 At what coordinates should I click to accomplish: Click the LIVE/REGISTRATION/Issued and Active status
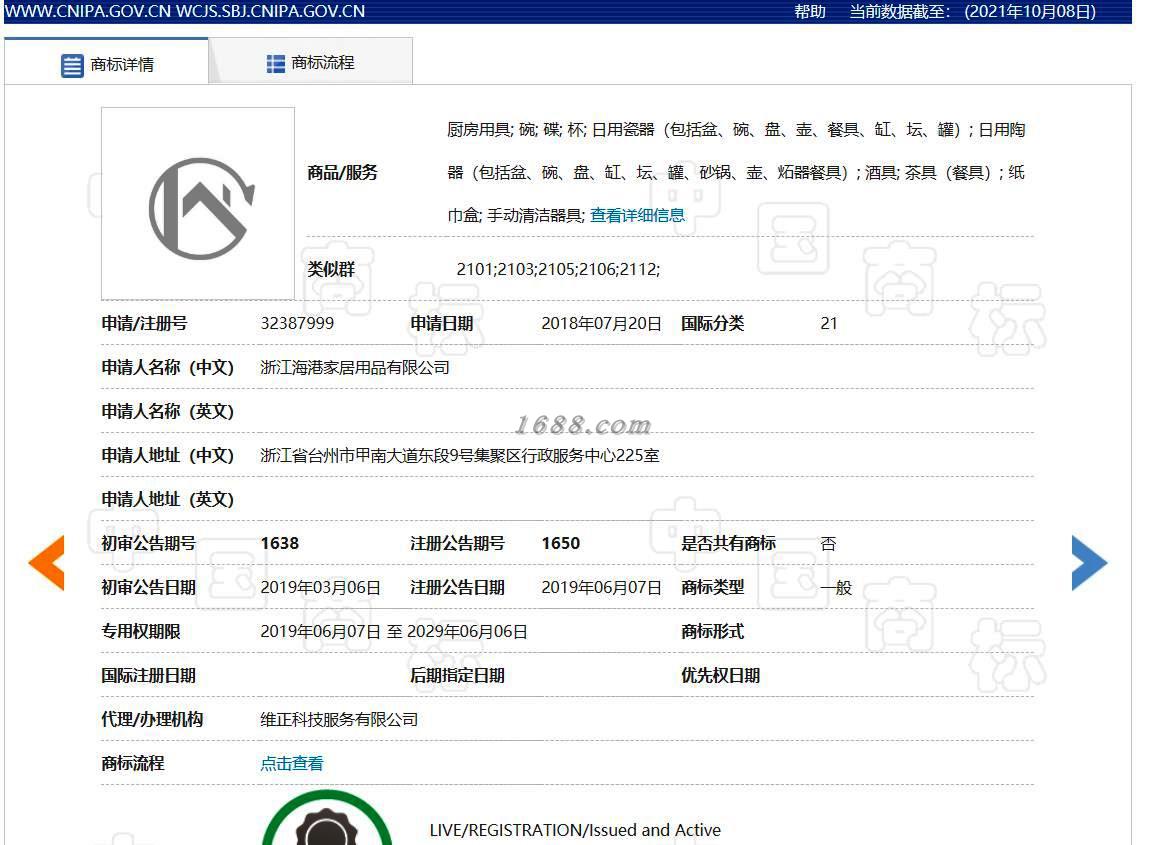point(575,830)
